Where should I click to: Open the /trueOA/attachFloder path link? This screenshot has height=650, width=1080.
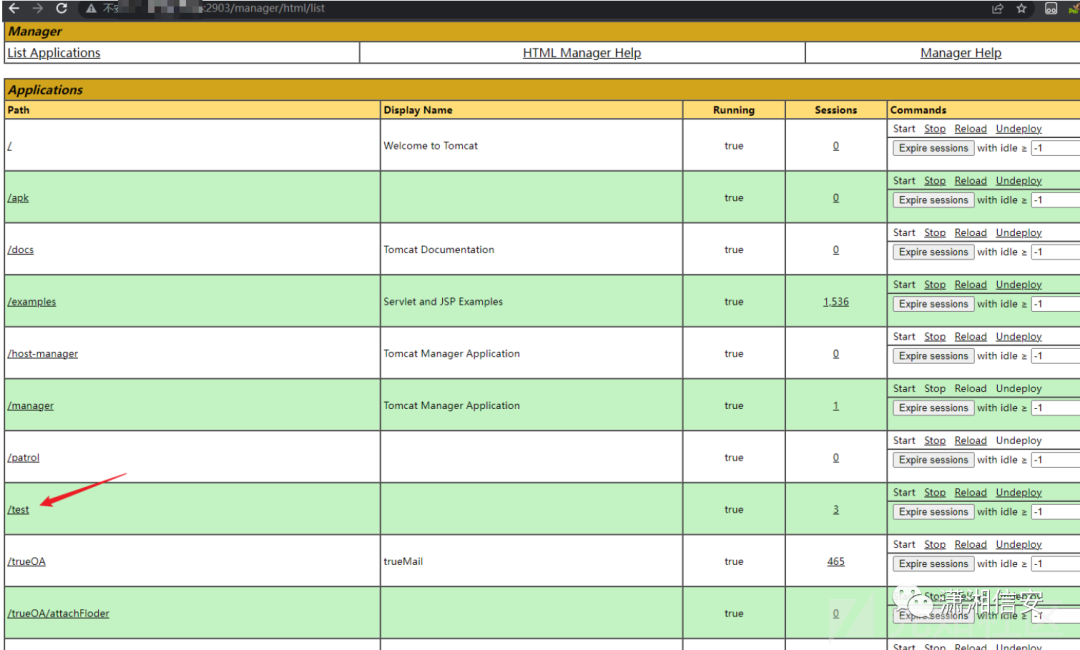(59, 614)
